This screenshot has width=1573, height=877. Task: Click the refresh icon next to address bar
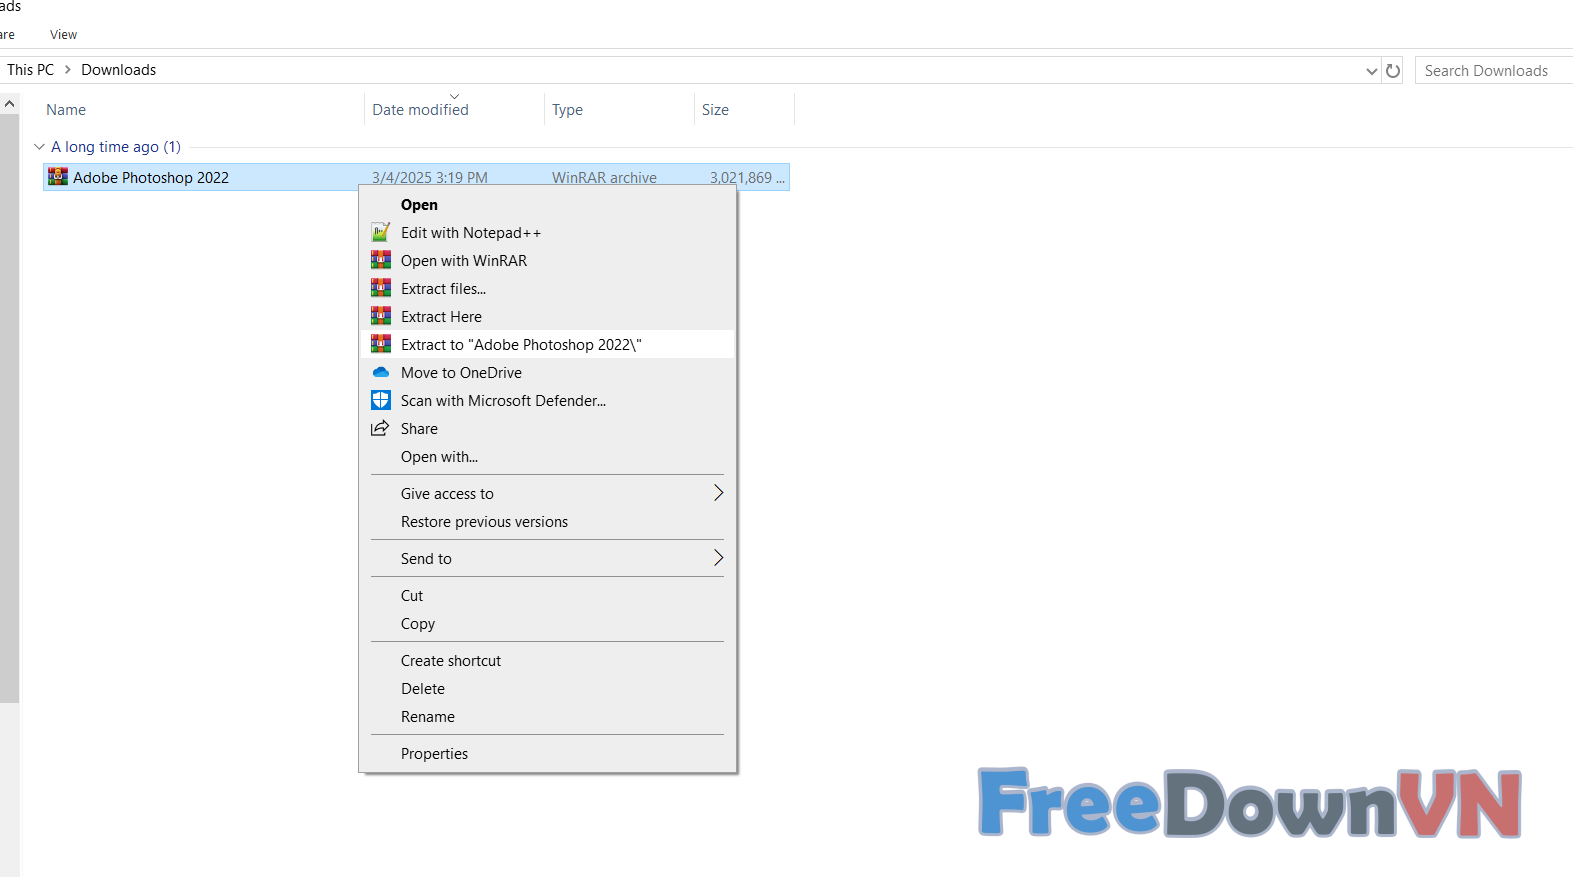1393,71
